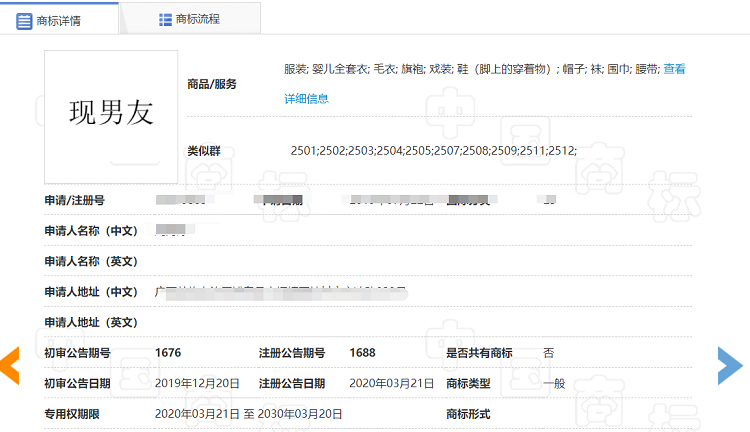This screenshot has height=432, width=750.
Task: Click the 专用权期限 date range text
Action: 249,413
